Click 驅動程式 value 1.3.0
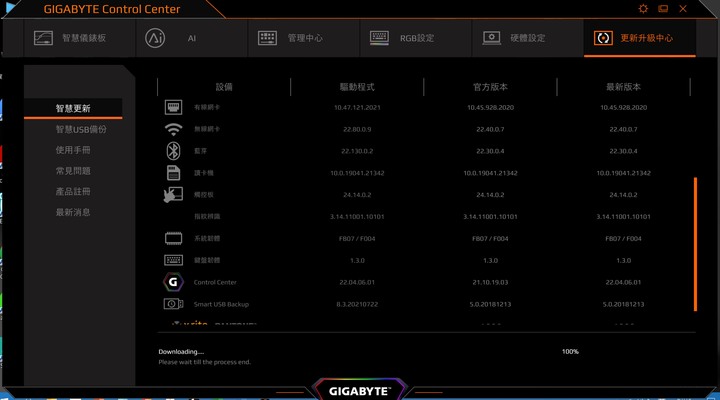The image size is (720, 400). (357, 260)
